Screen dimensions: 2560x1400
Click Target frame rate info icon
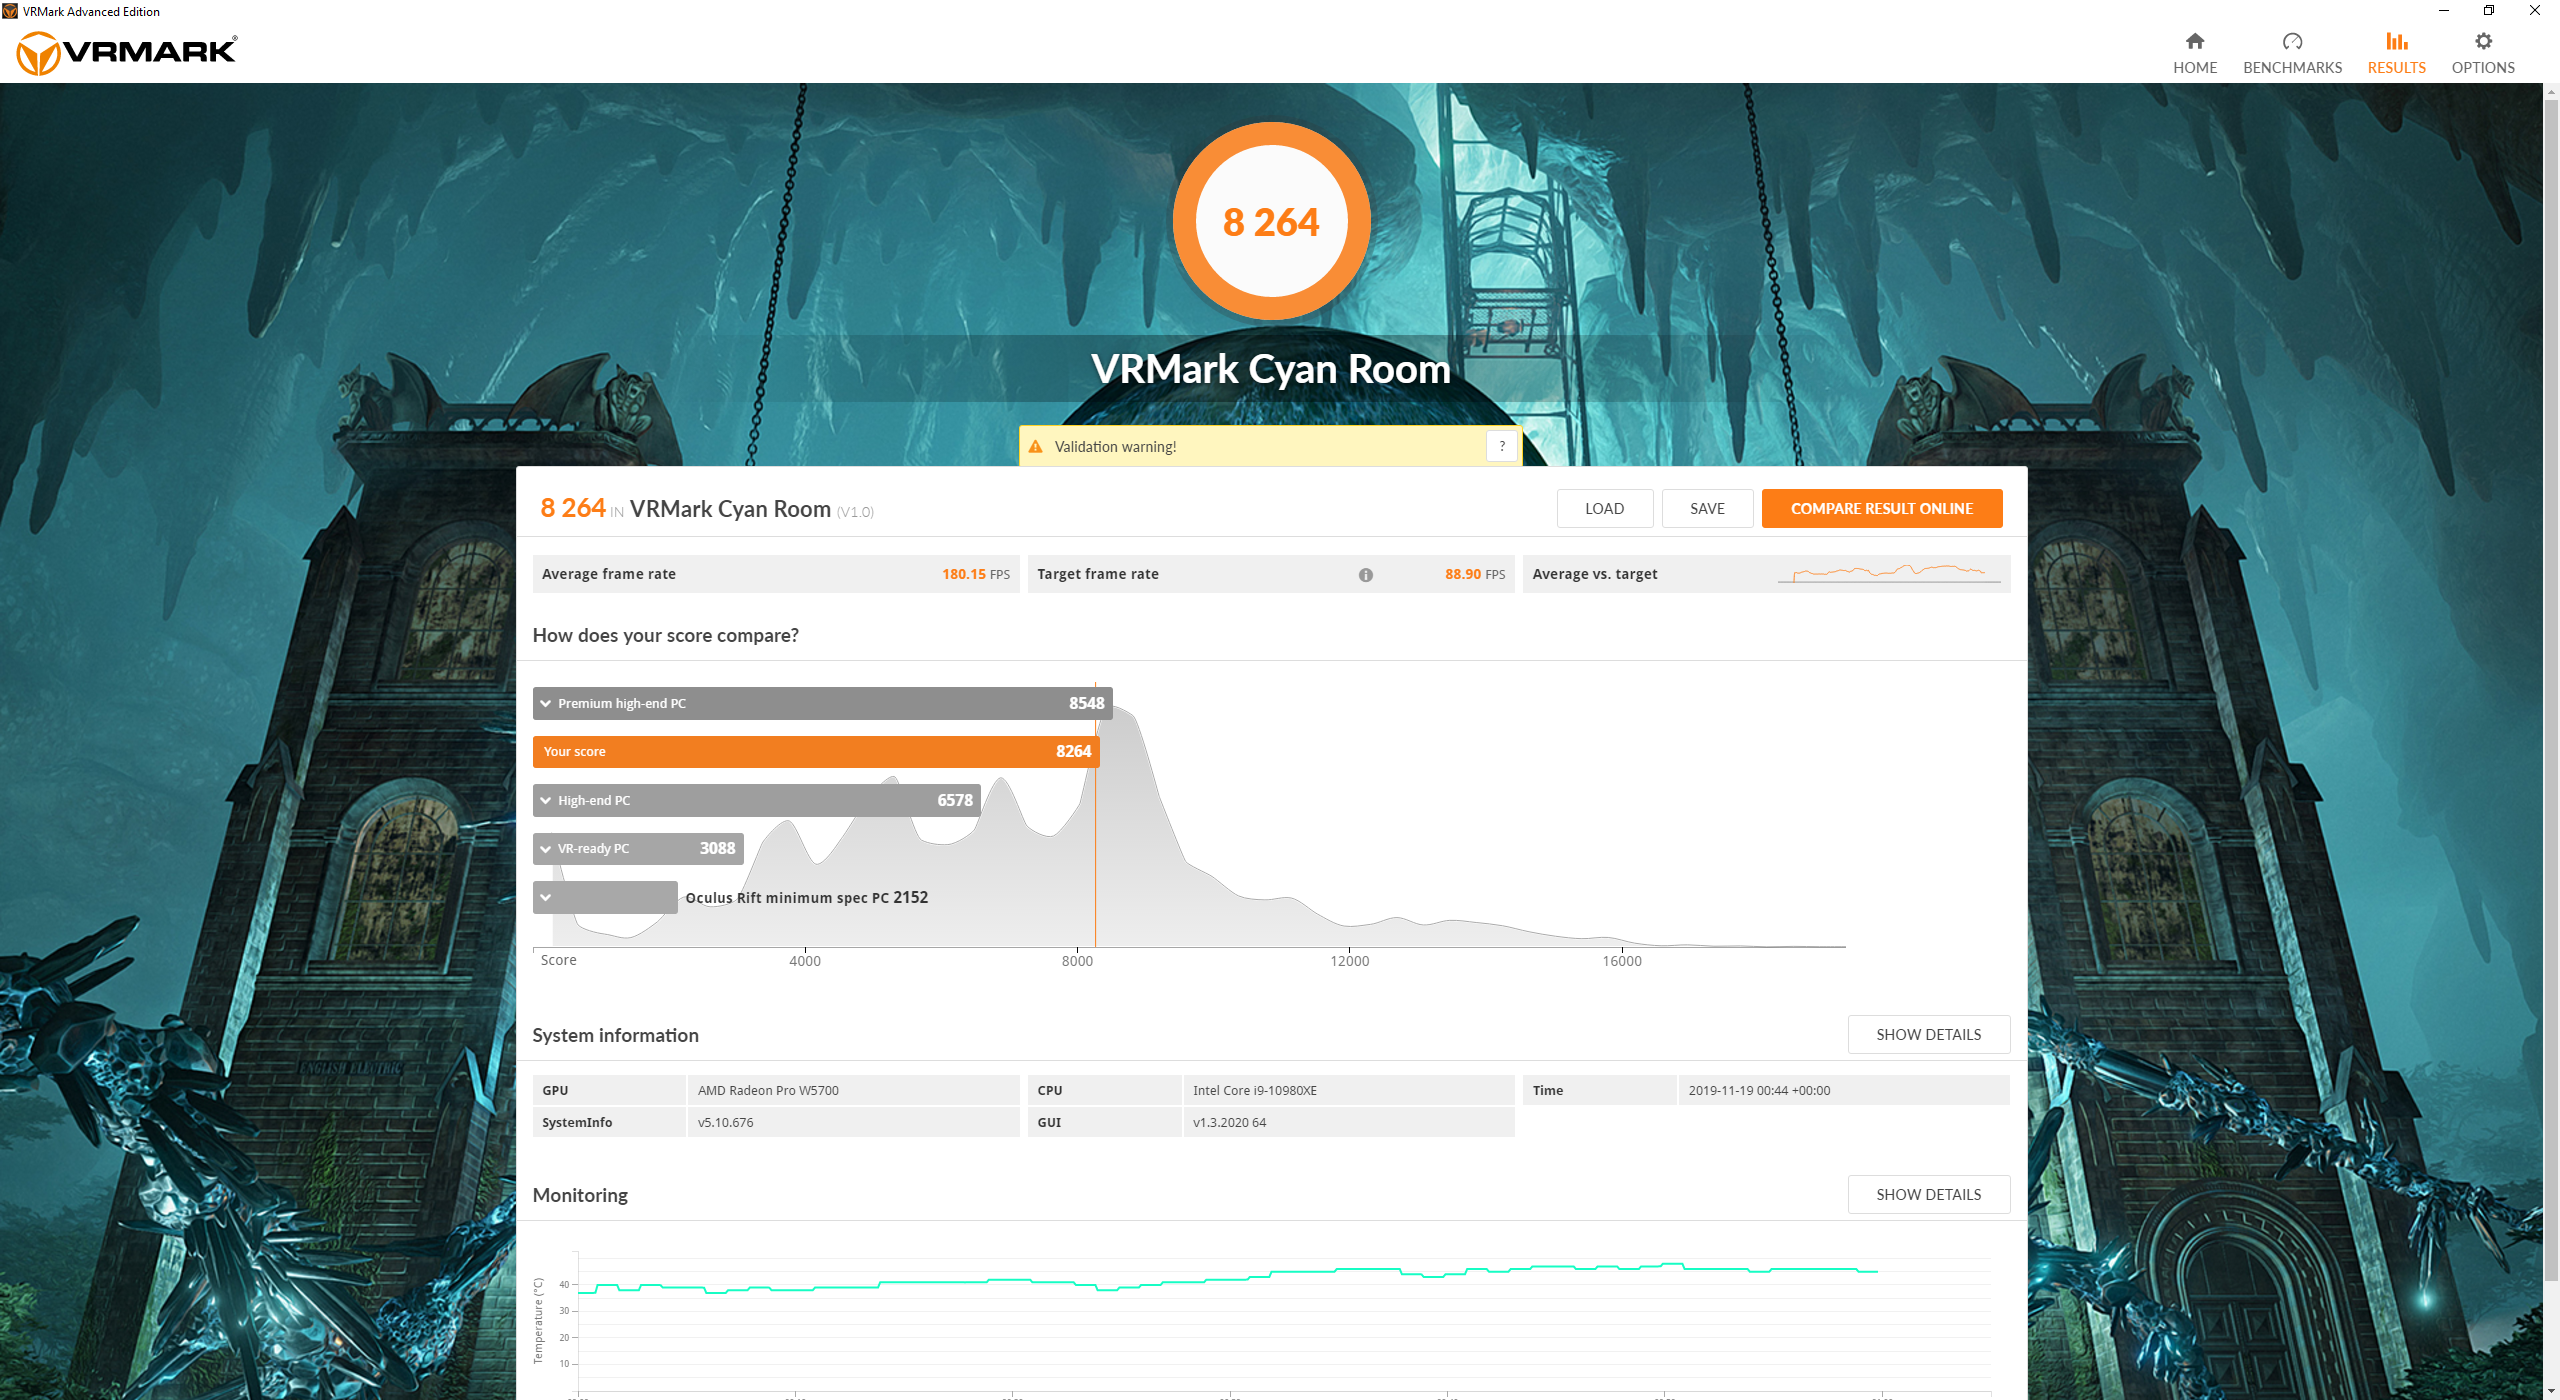pos(1365,575)
